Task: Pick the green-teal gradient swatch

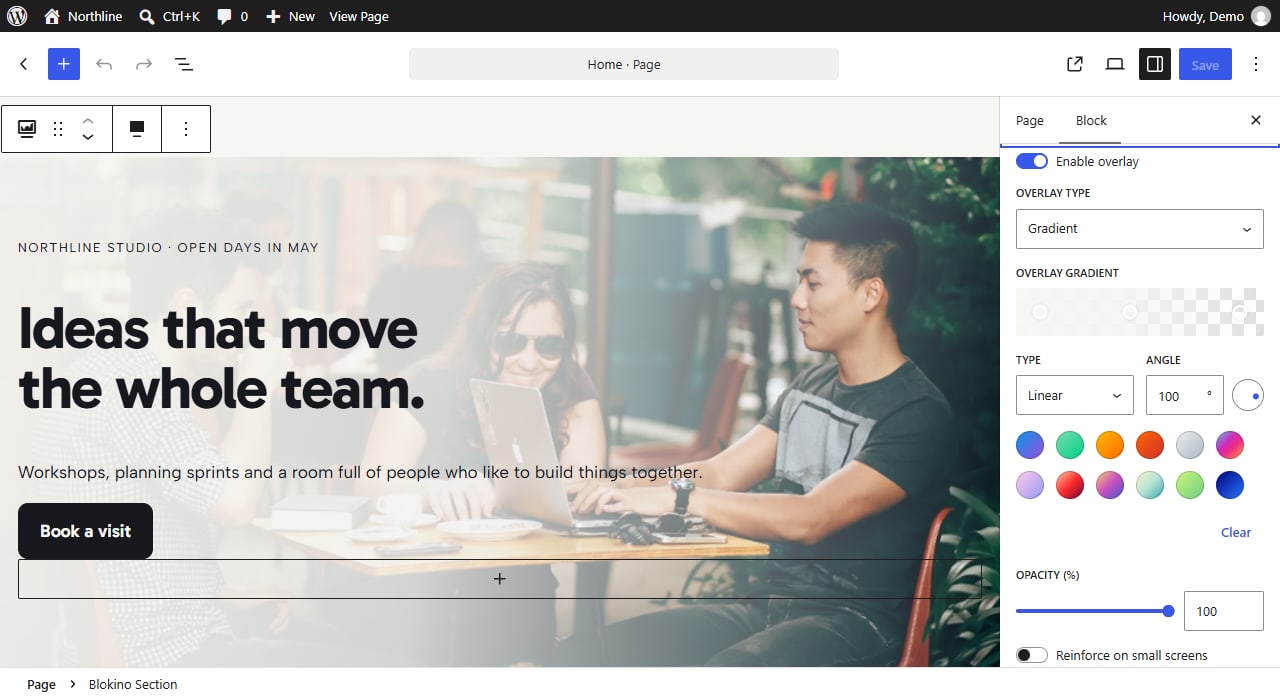Action: [x=1070, y=445]
